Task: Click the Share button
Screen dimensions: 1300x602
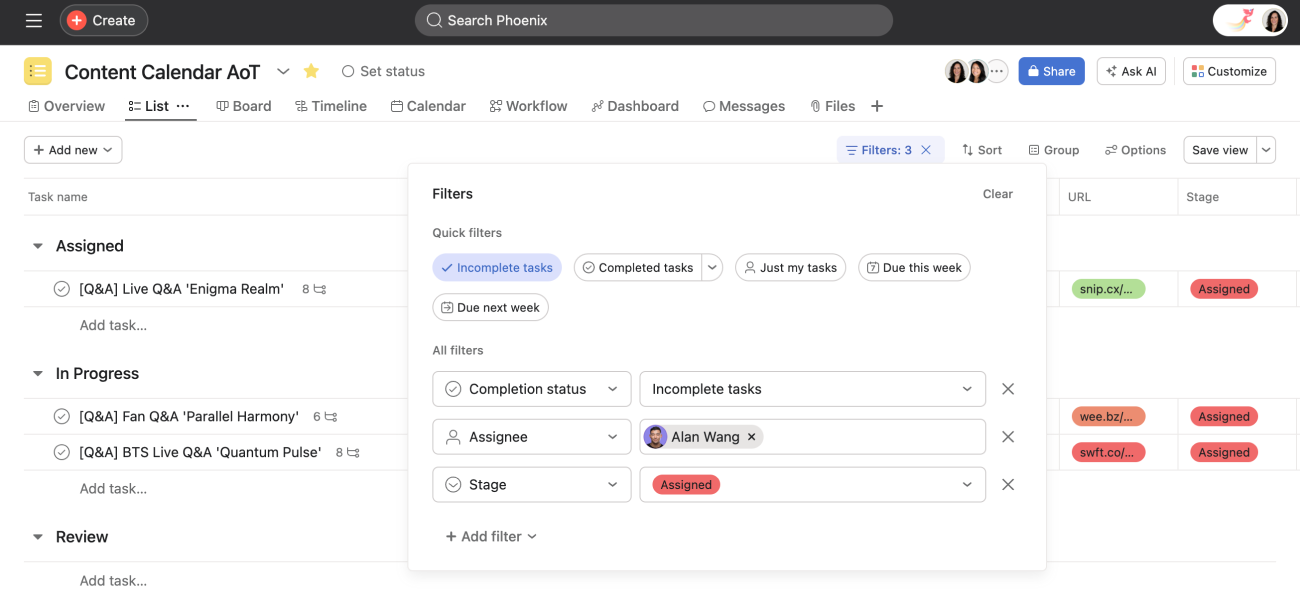Action: [x=1051, y=71]
